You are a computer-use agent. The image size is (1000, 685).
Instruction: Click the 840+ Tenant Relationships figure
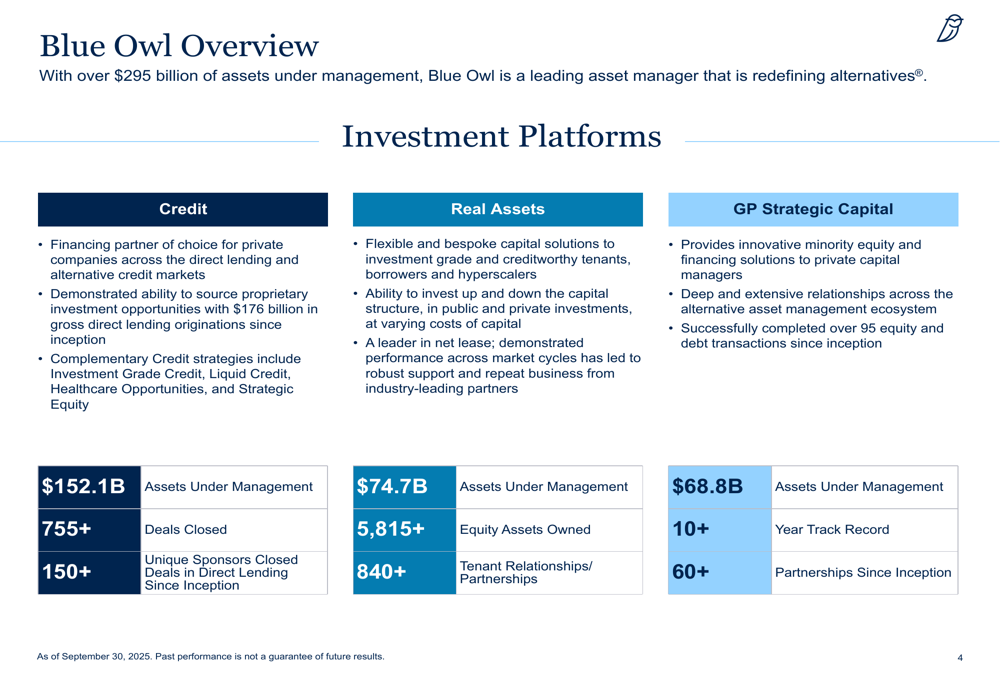381,572
